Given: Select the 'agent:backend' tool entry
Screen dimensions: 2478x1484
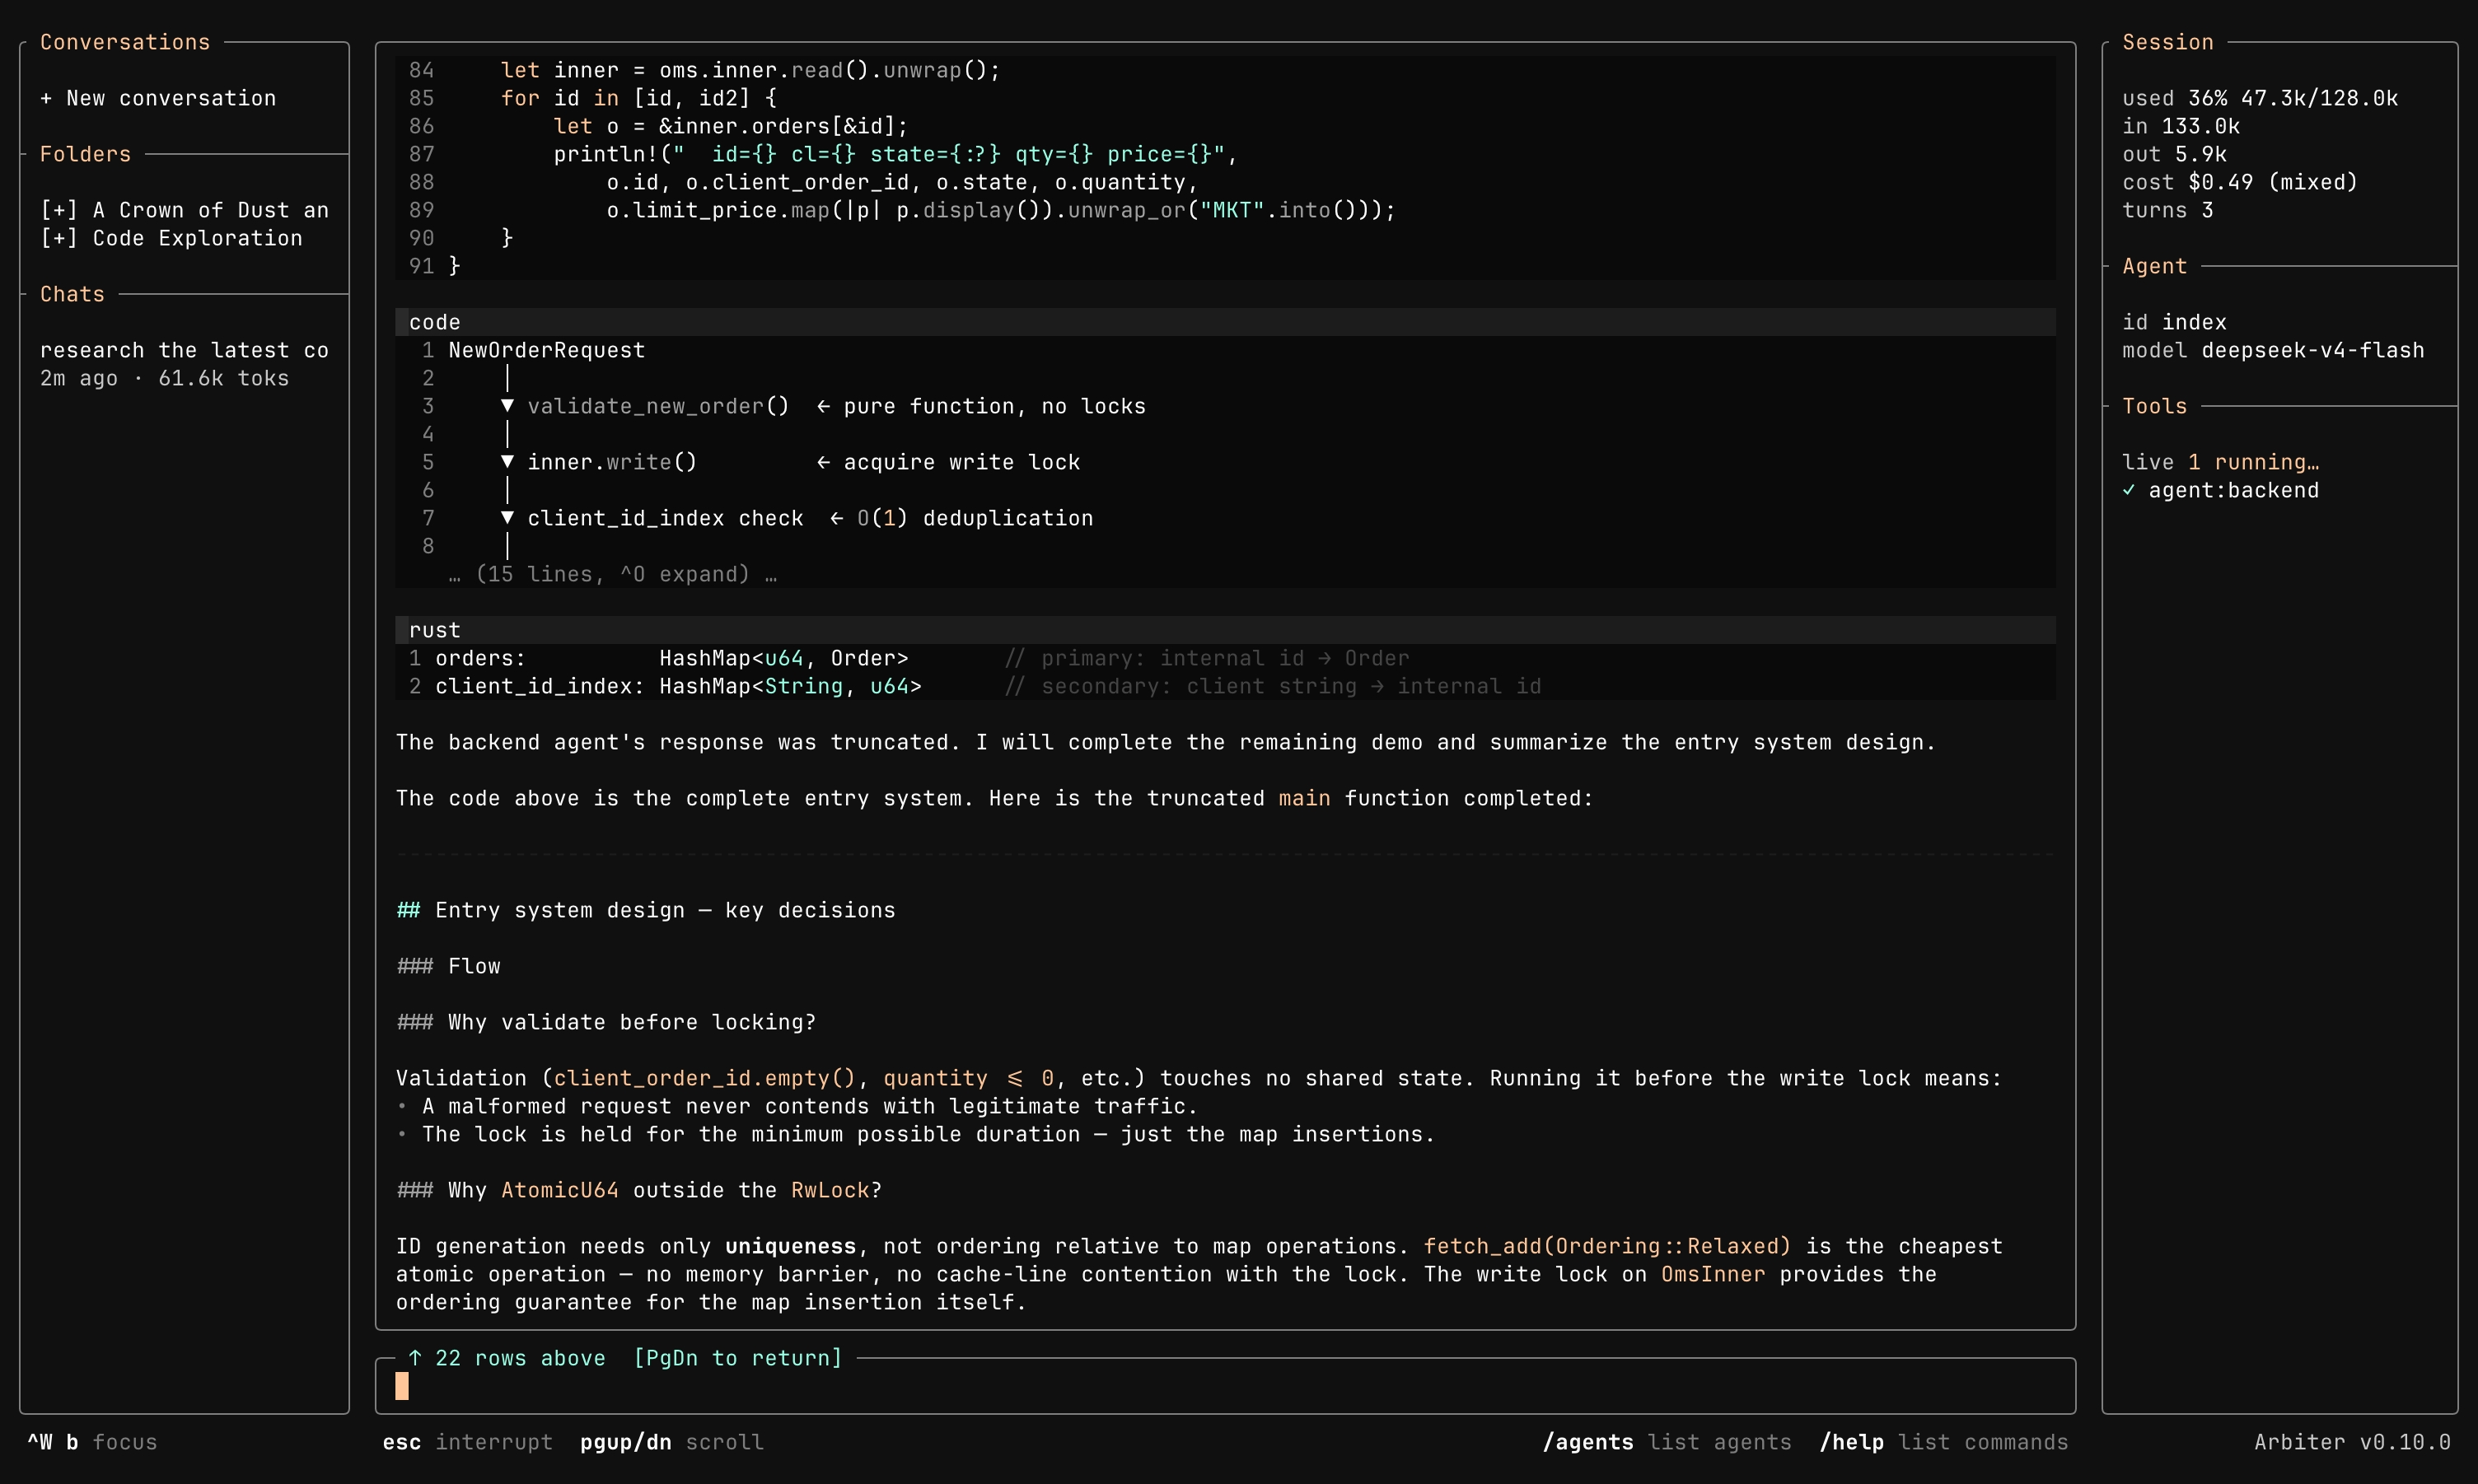Looking at the screenshot, I should (2233, 490).
